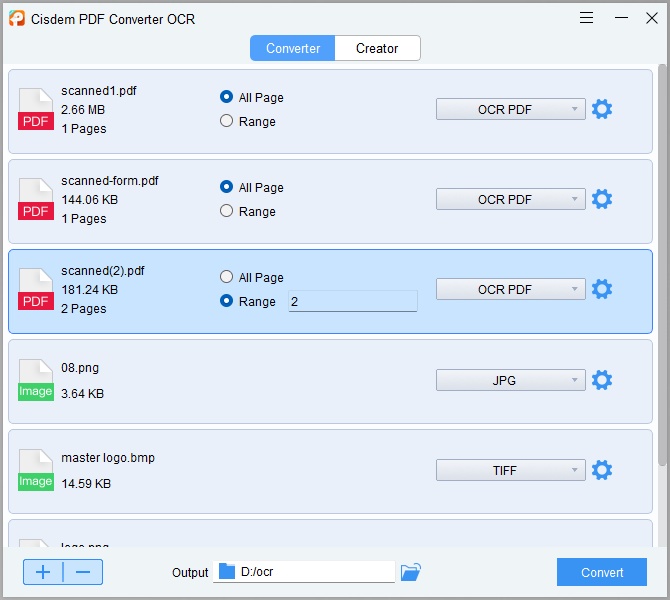Click the Cisdem app logo icon
Image resolution: width=670 pixels, height=600 pixels.
click(x=17, y=18)
